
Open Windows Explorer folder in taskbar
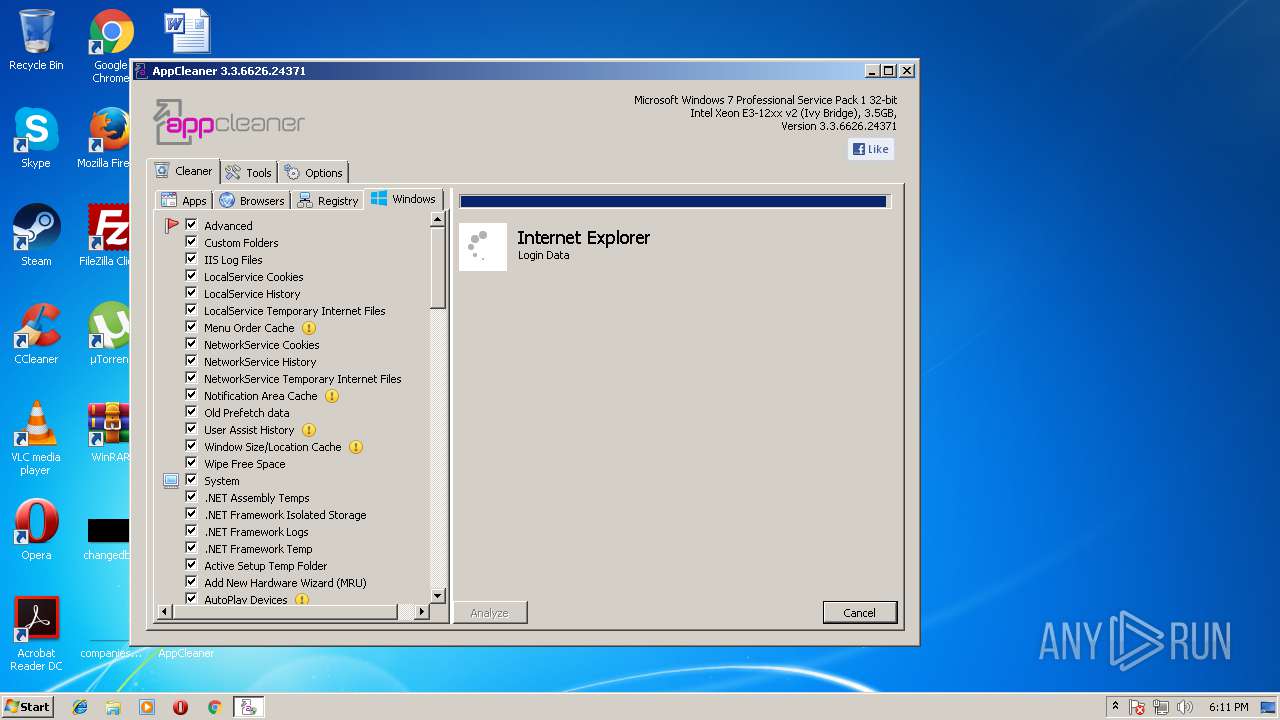click(x=113, y=707)
